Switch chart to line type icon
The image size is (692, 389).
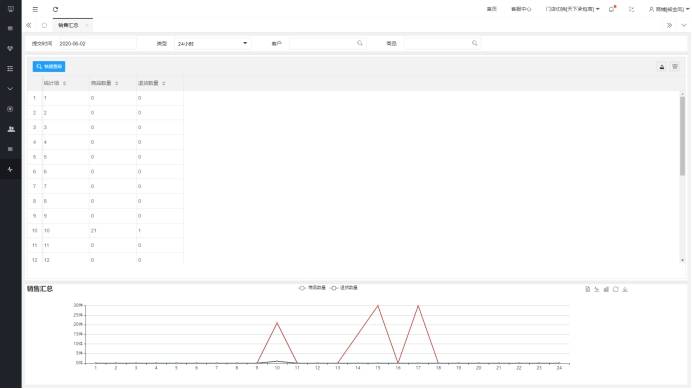click(597, 289)
